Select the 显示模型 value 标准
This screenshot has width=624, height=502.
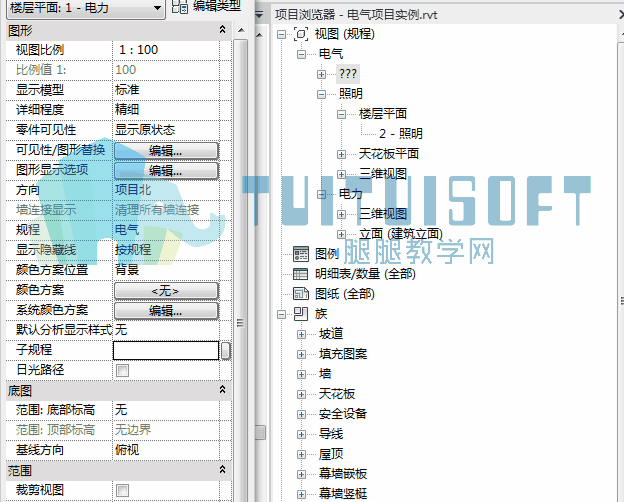[127, 90]
